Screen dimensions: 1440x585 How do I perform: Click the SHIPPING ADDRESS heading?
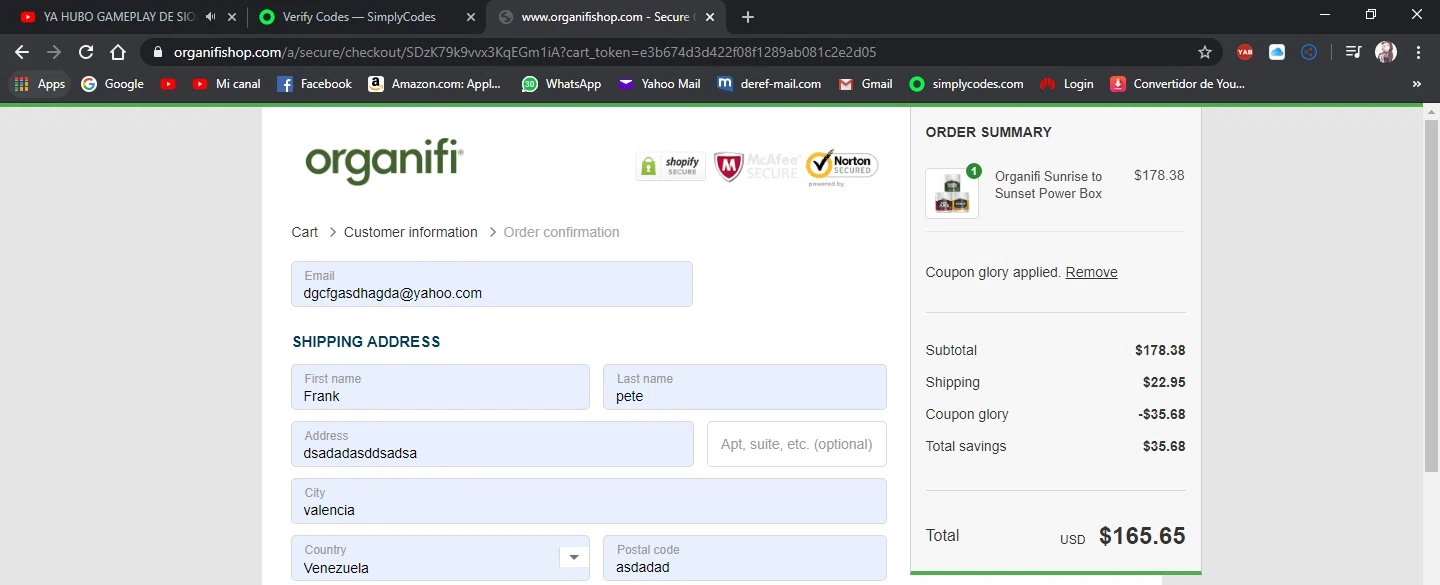(366, 342)
